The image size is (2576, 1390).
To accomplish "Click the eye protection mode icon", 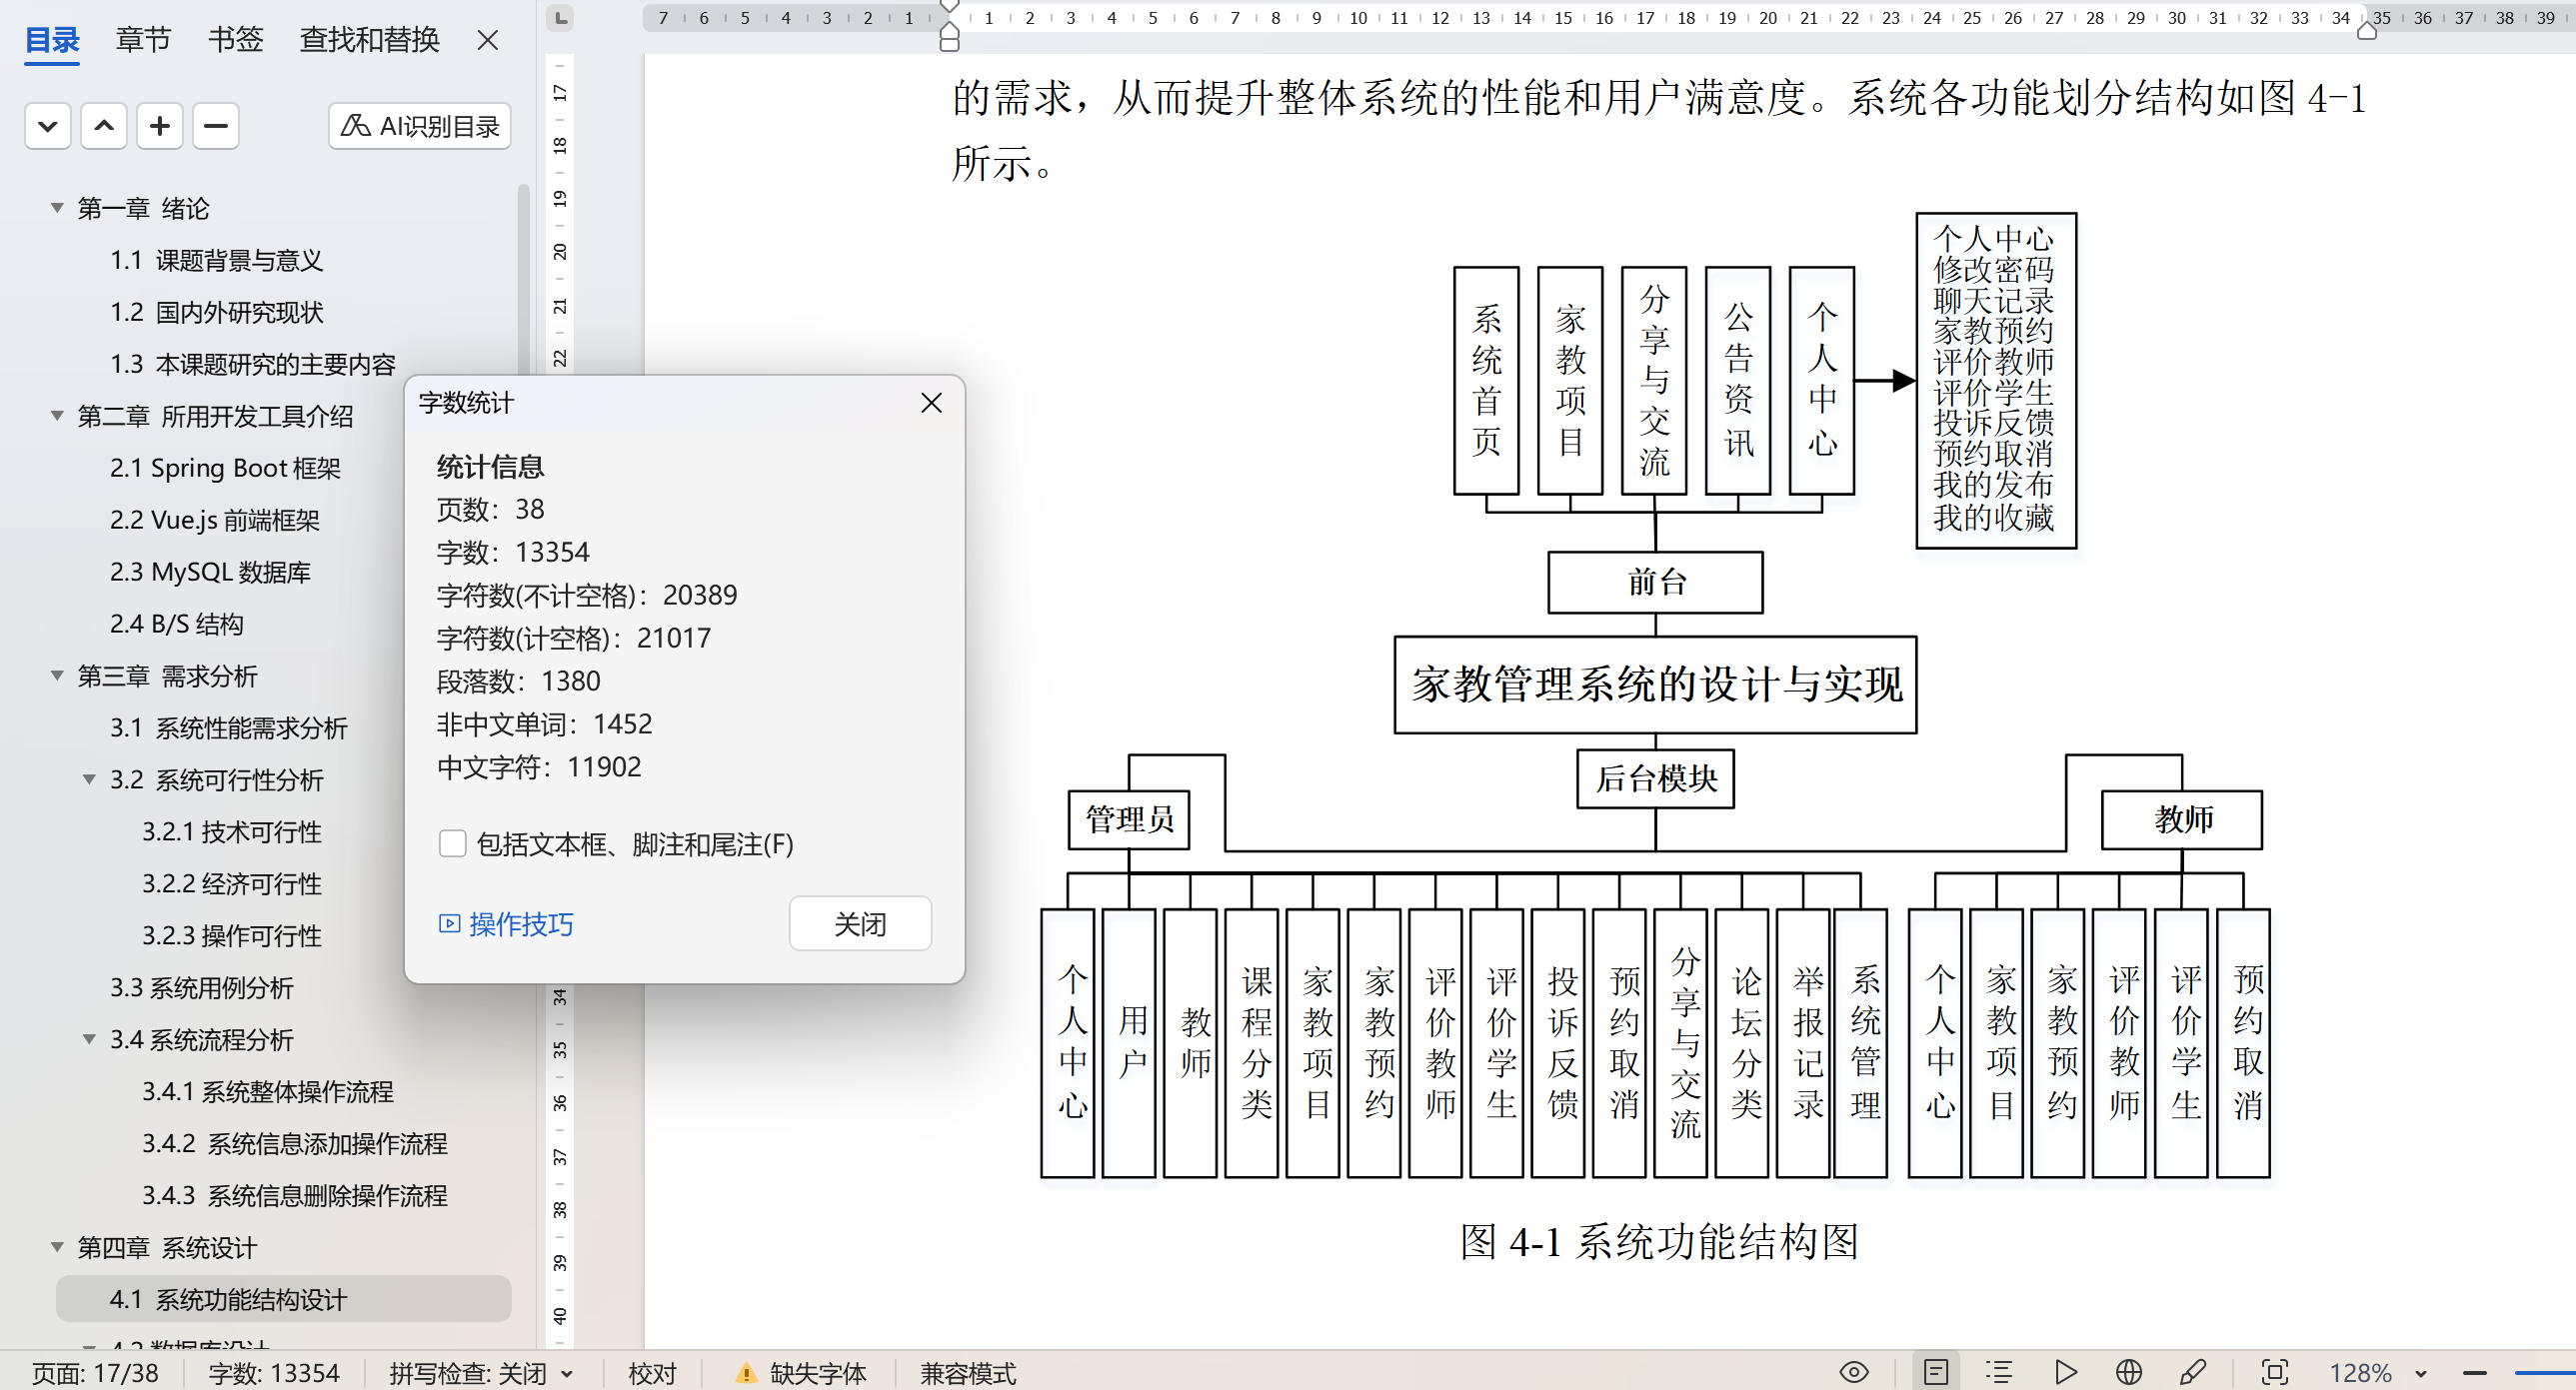I will point(1853,1372).
